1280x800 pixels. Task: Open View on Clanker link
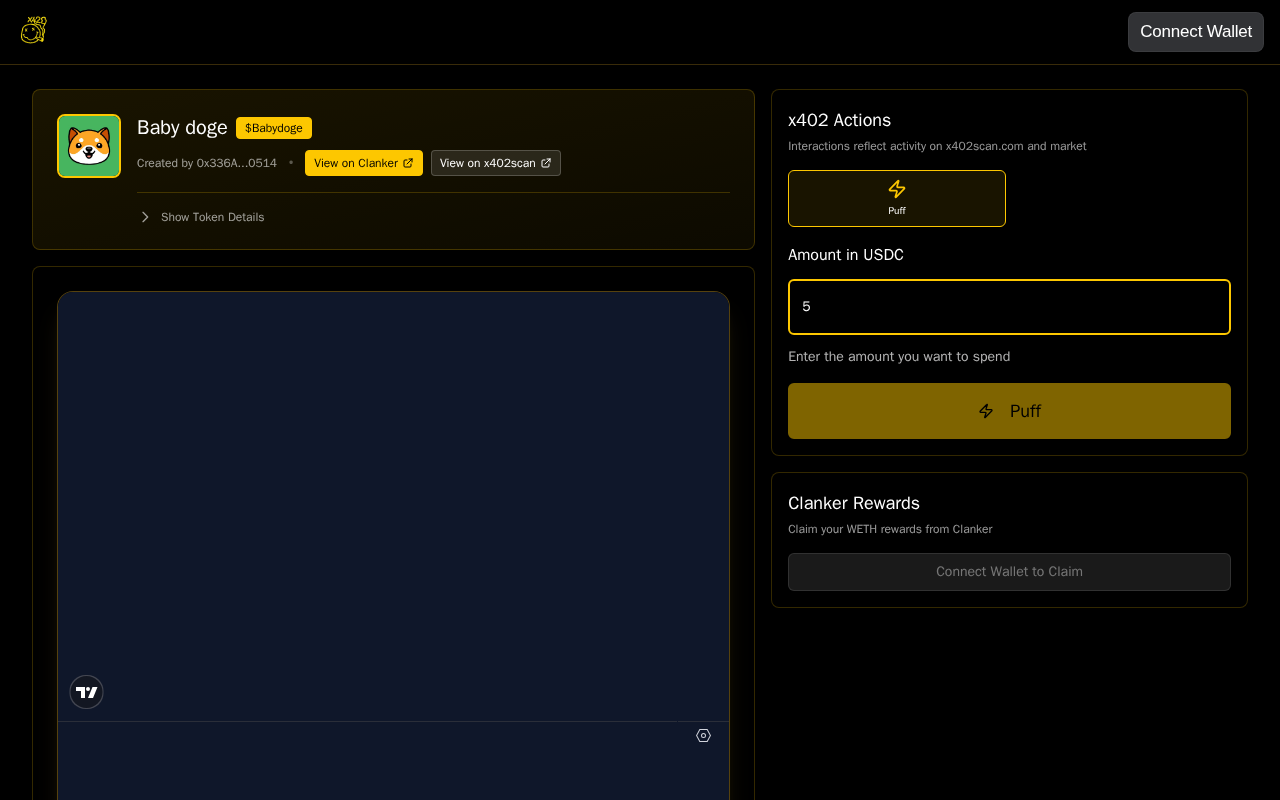(x=364, y=163)
